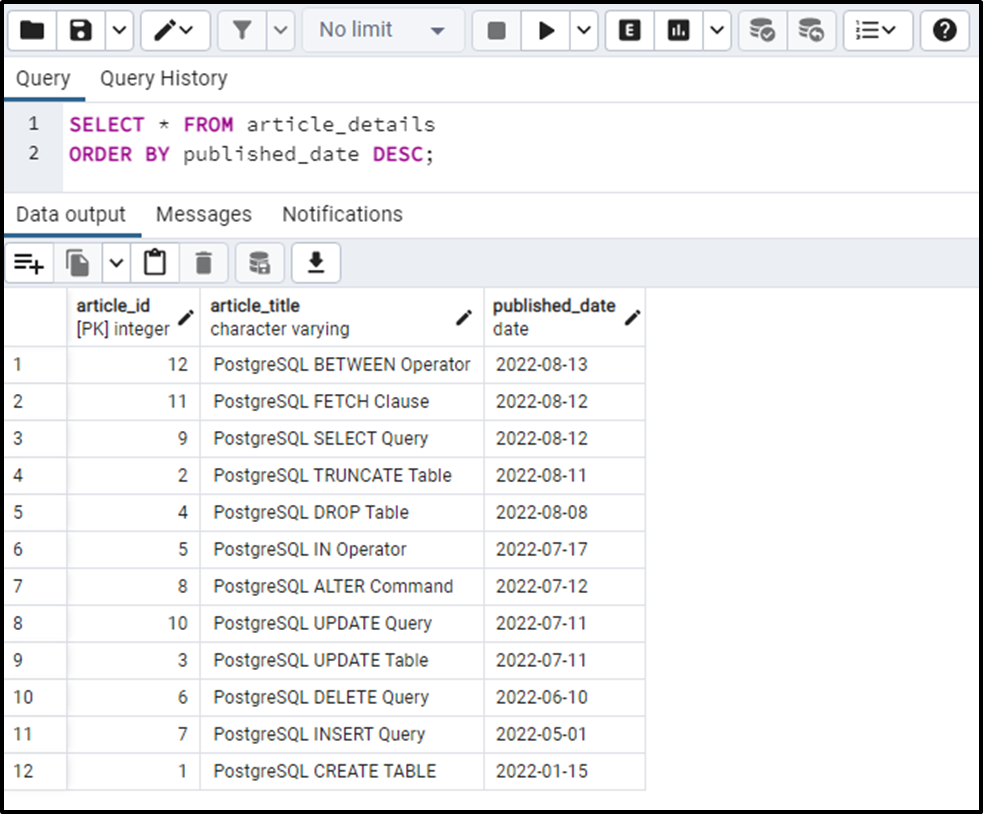Switch to the Messages tab
This screenshot has width=983, height=814.
click(204, 214)
